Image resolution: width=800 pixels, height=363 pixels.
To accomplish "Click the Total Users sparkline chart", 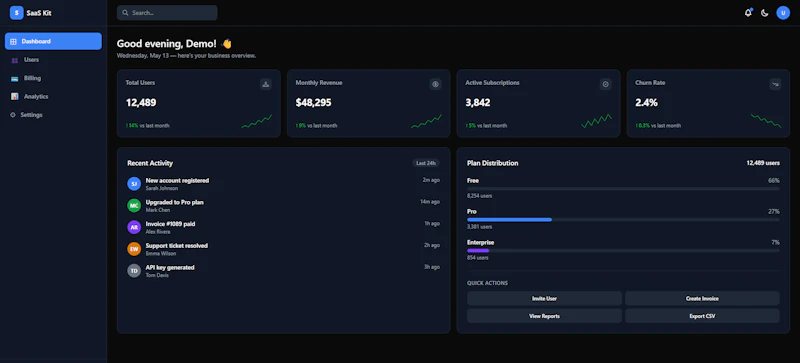I will coord(257,121).
